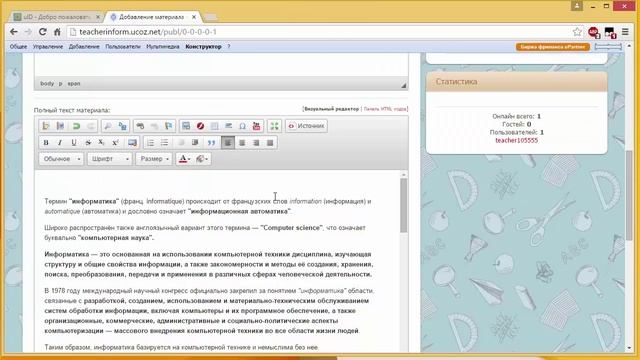Screen dimensions: 640x360
Task: Insert a YouTube video with YouTube icon
Action: pyautogui.click(x=256, y=126)
